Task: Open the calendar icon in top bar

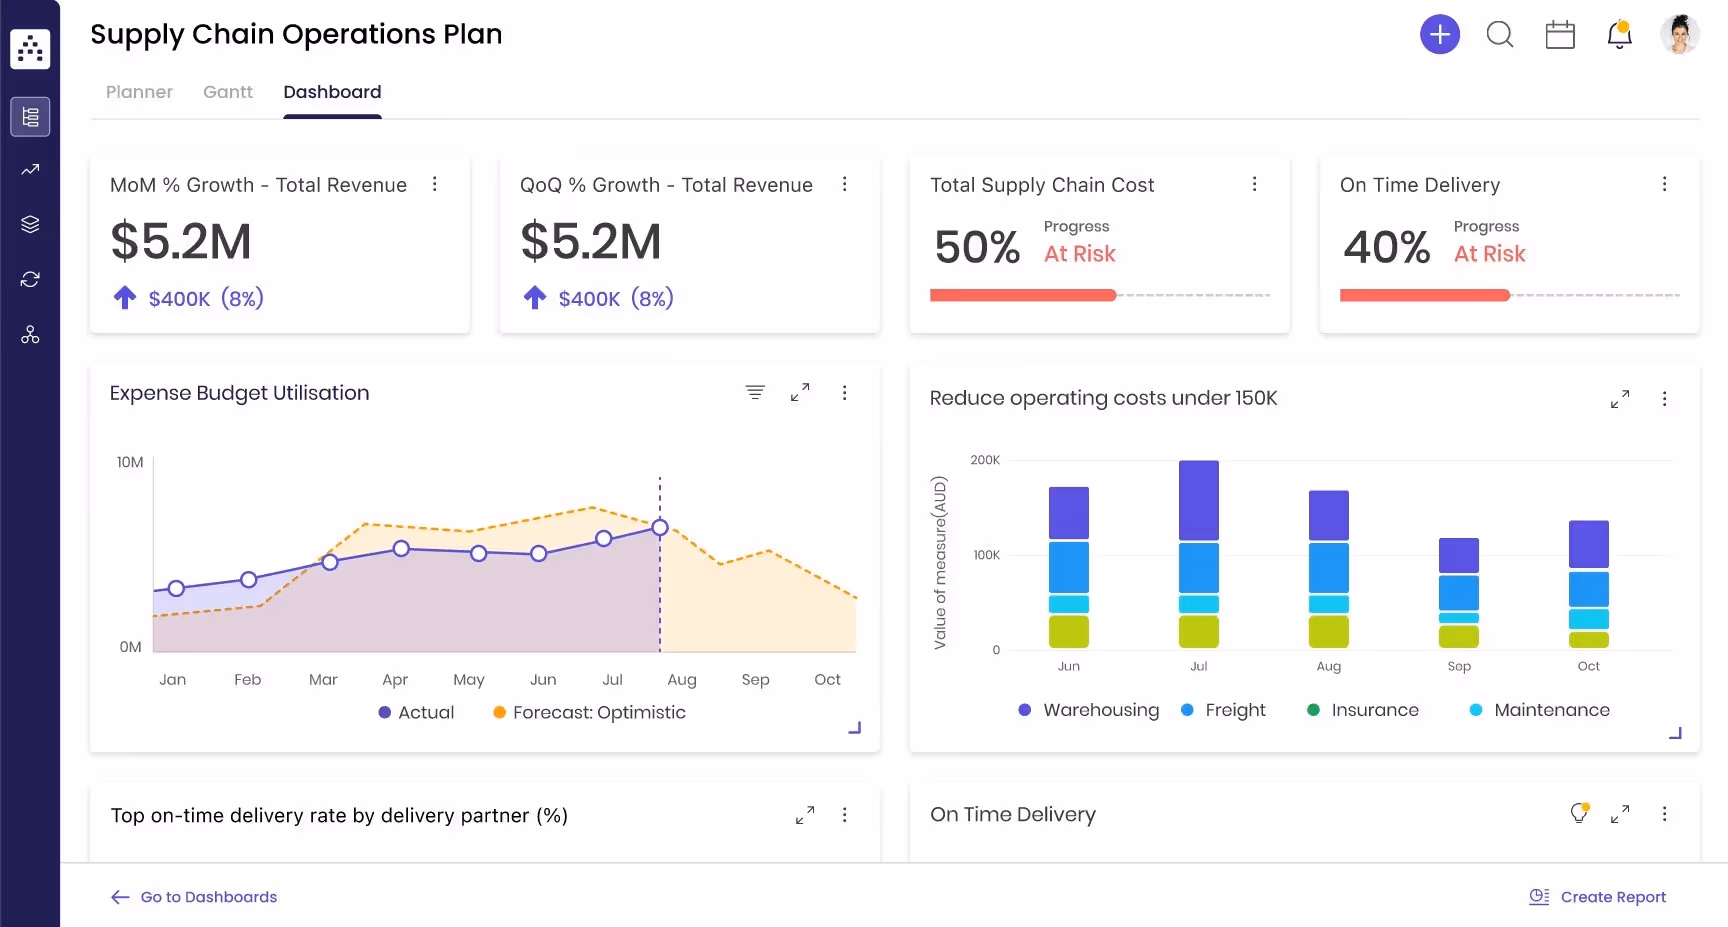Action: 1560,34
